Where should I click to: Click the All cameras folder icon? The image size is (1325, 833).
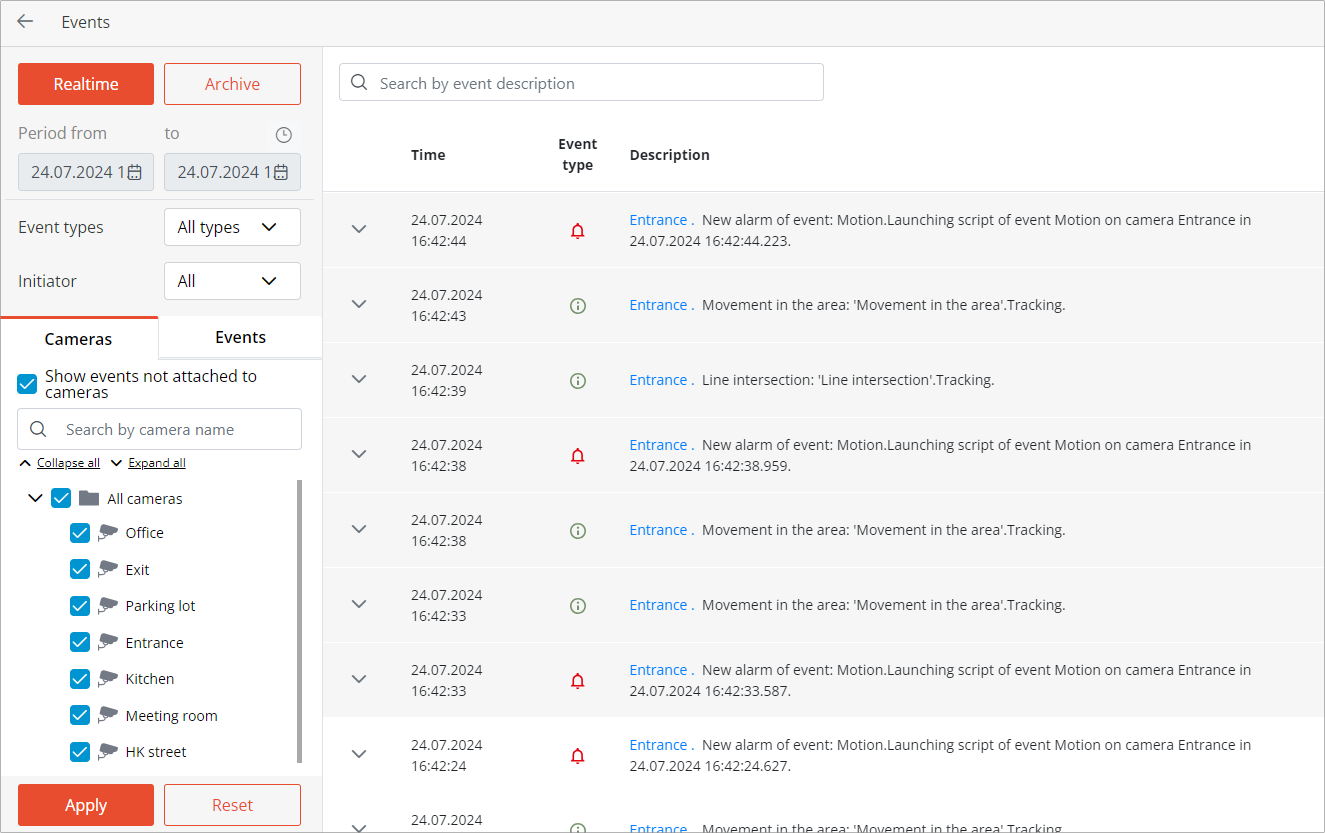tap(89, 498)
